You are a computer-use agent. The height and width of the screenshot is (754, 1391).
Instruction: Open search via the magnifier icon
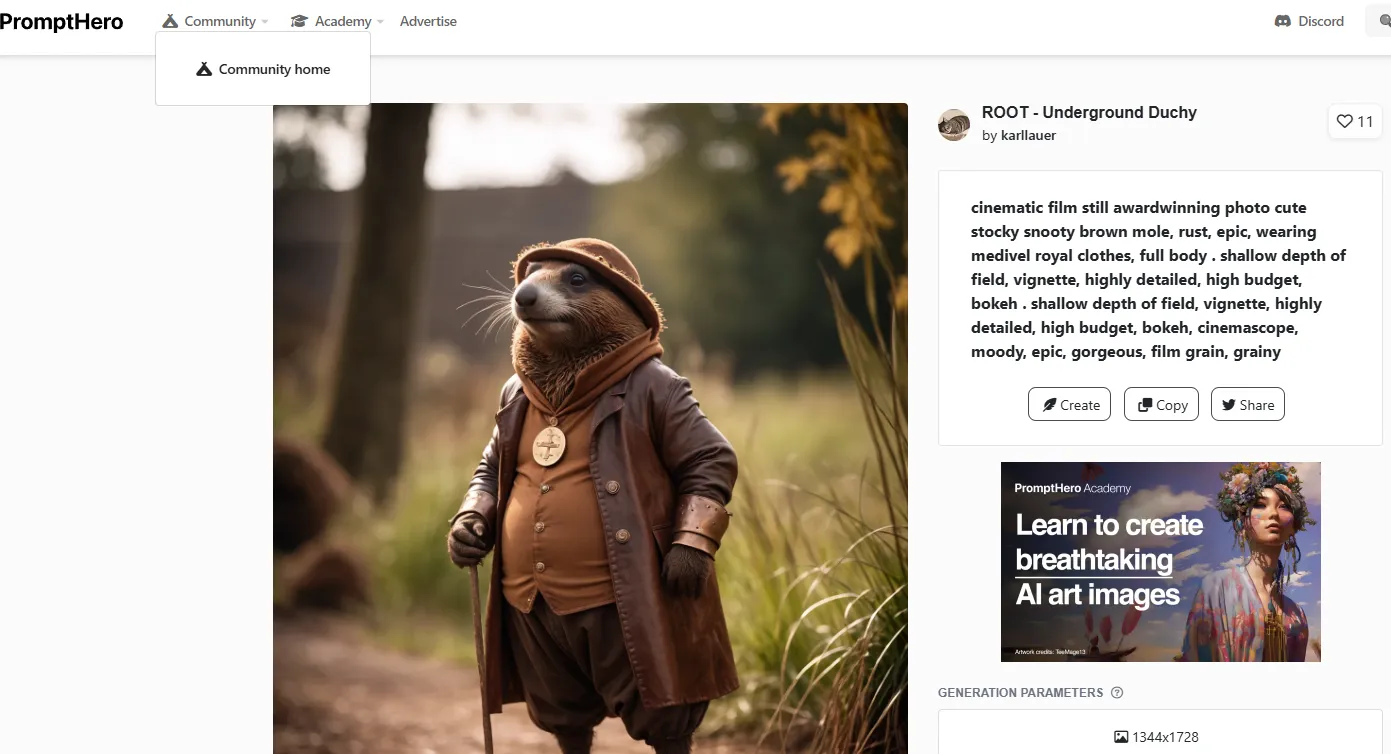tap(1384, 21)
